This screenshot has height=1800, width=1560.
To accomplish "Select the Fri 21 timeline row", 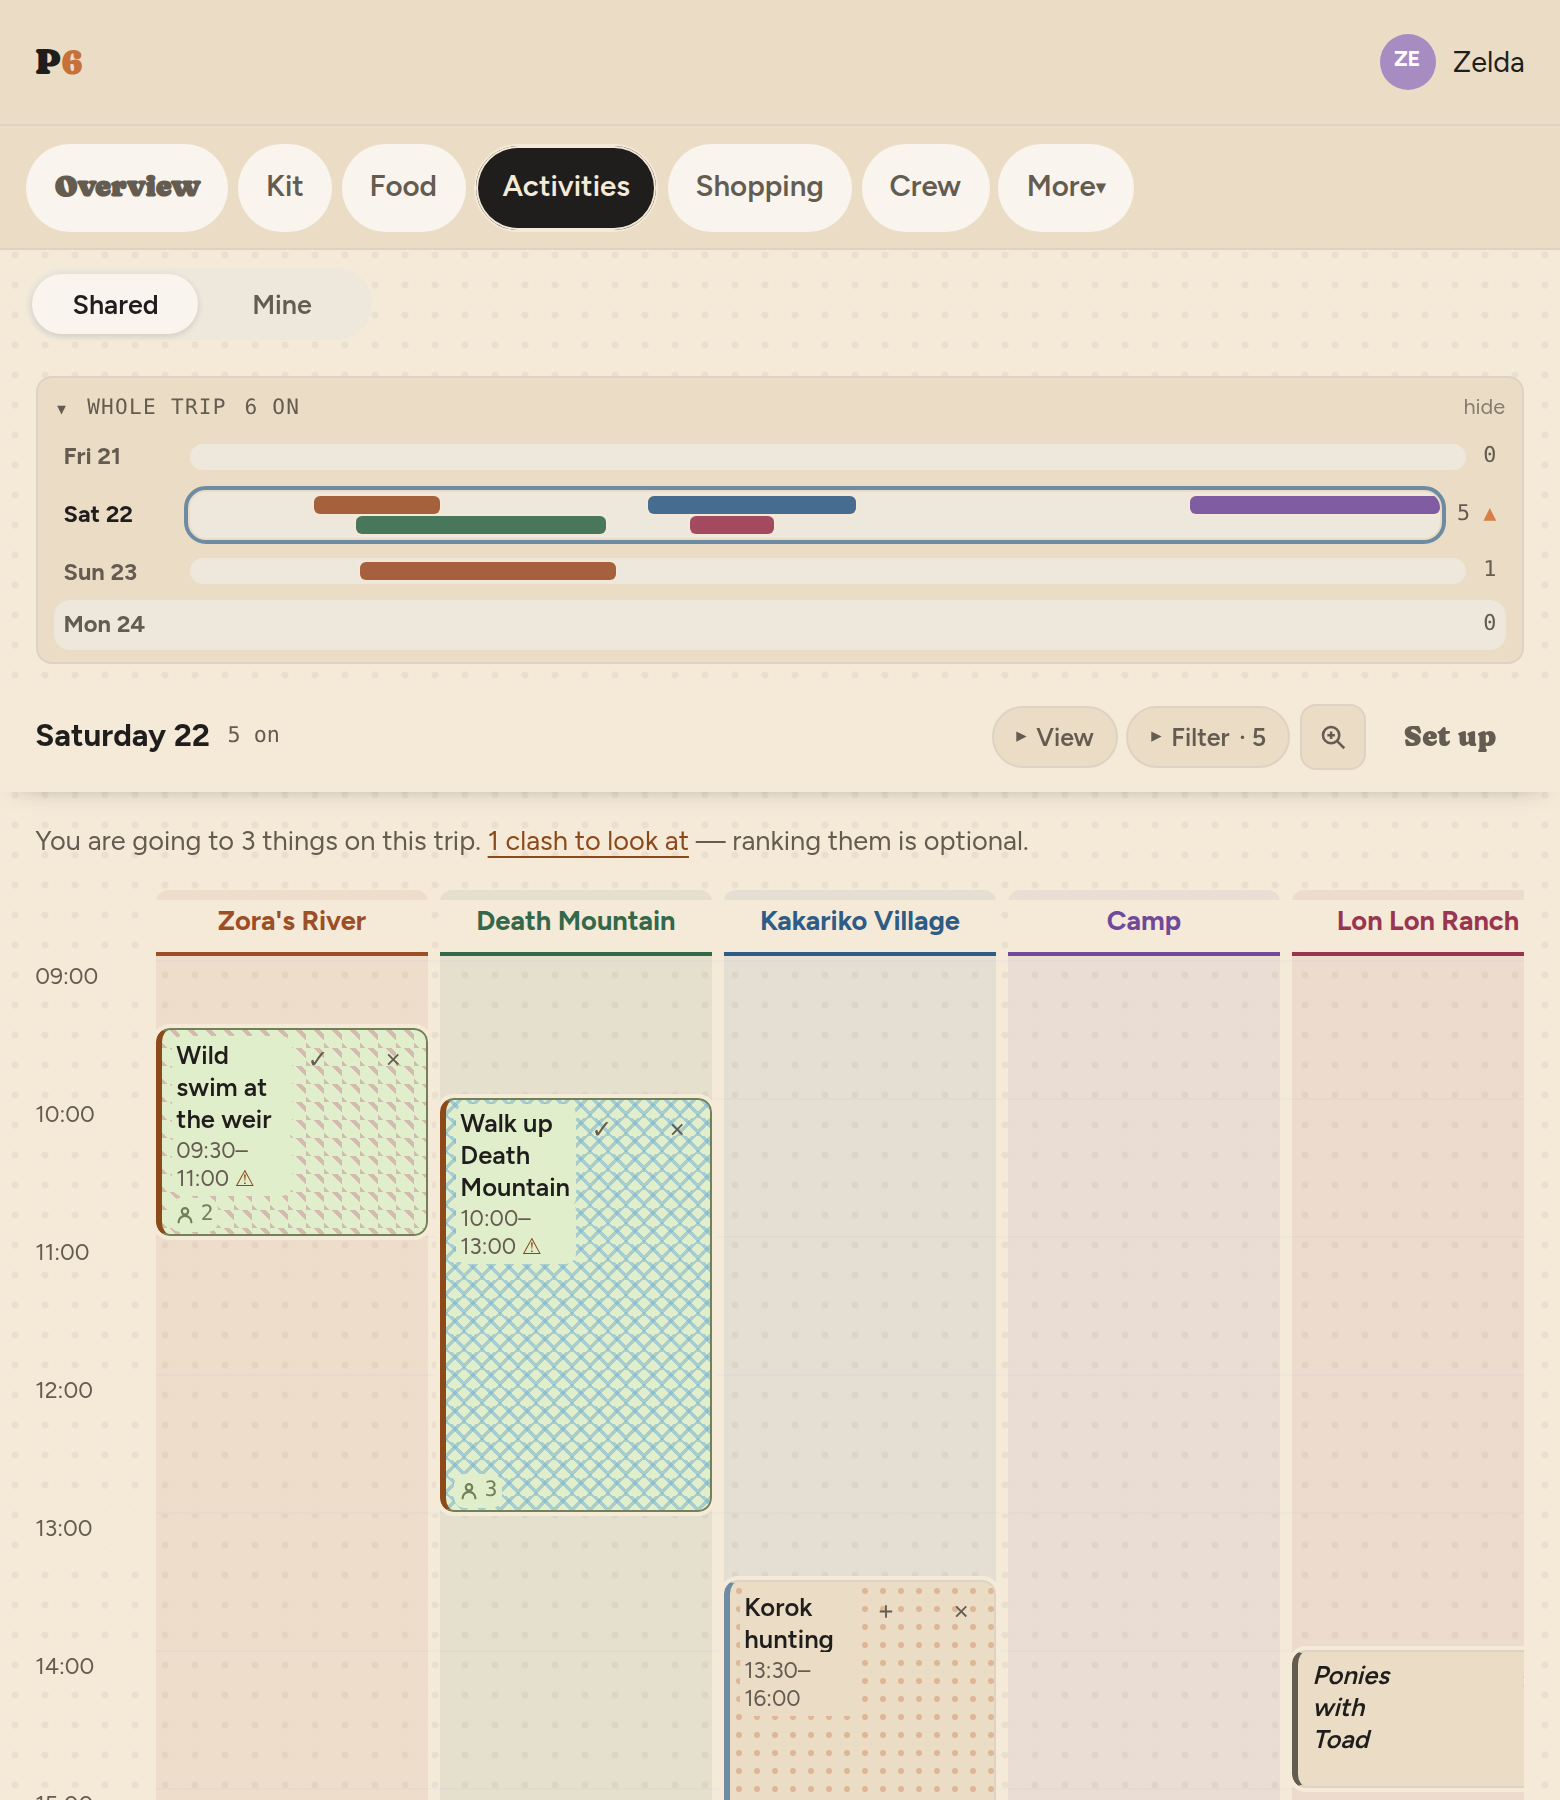I will click(x=780, y=457).
